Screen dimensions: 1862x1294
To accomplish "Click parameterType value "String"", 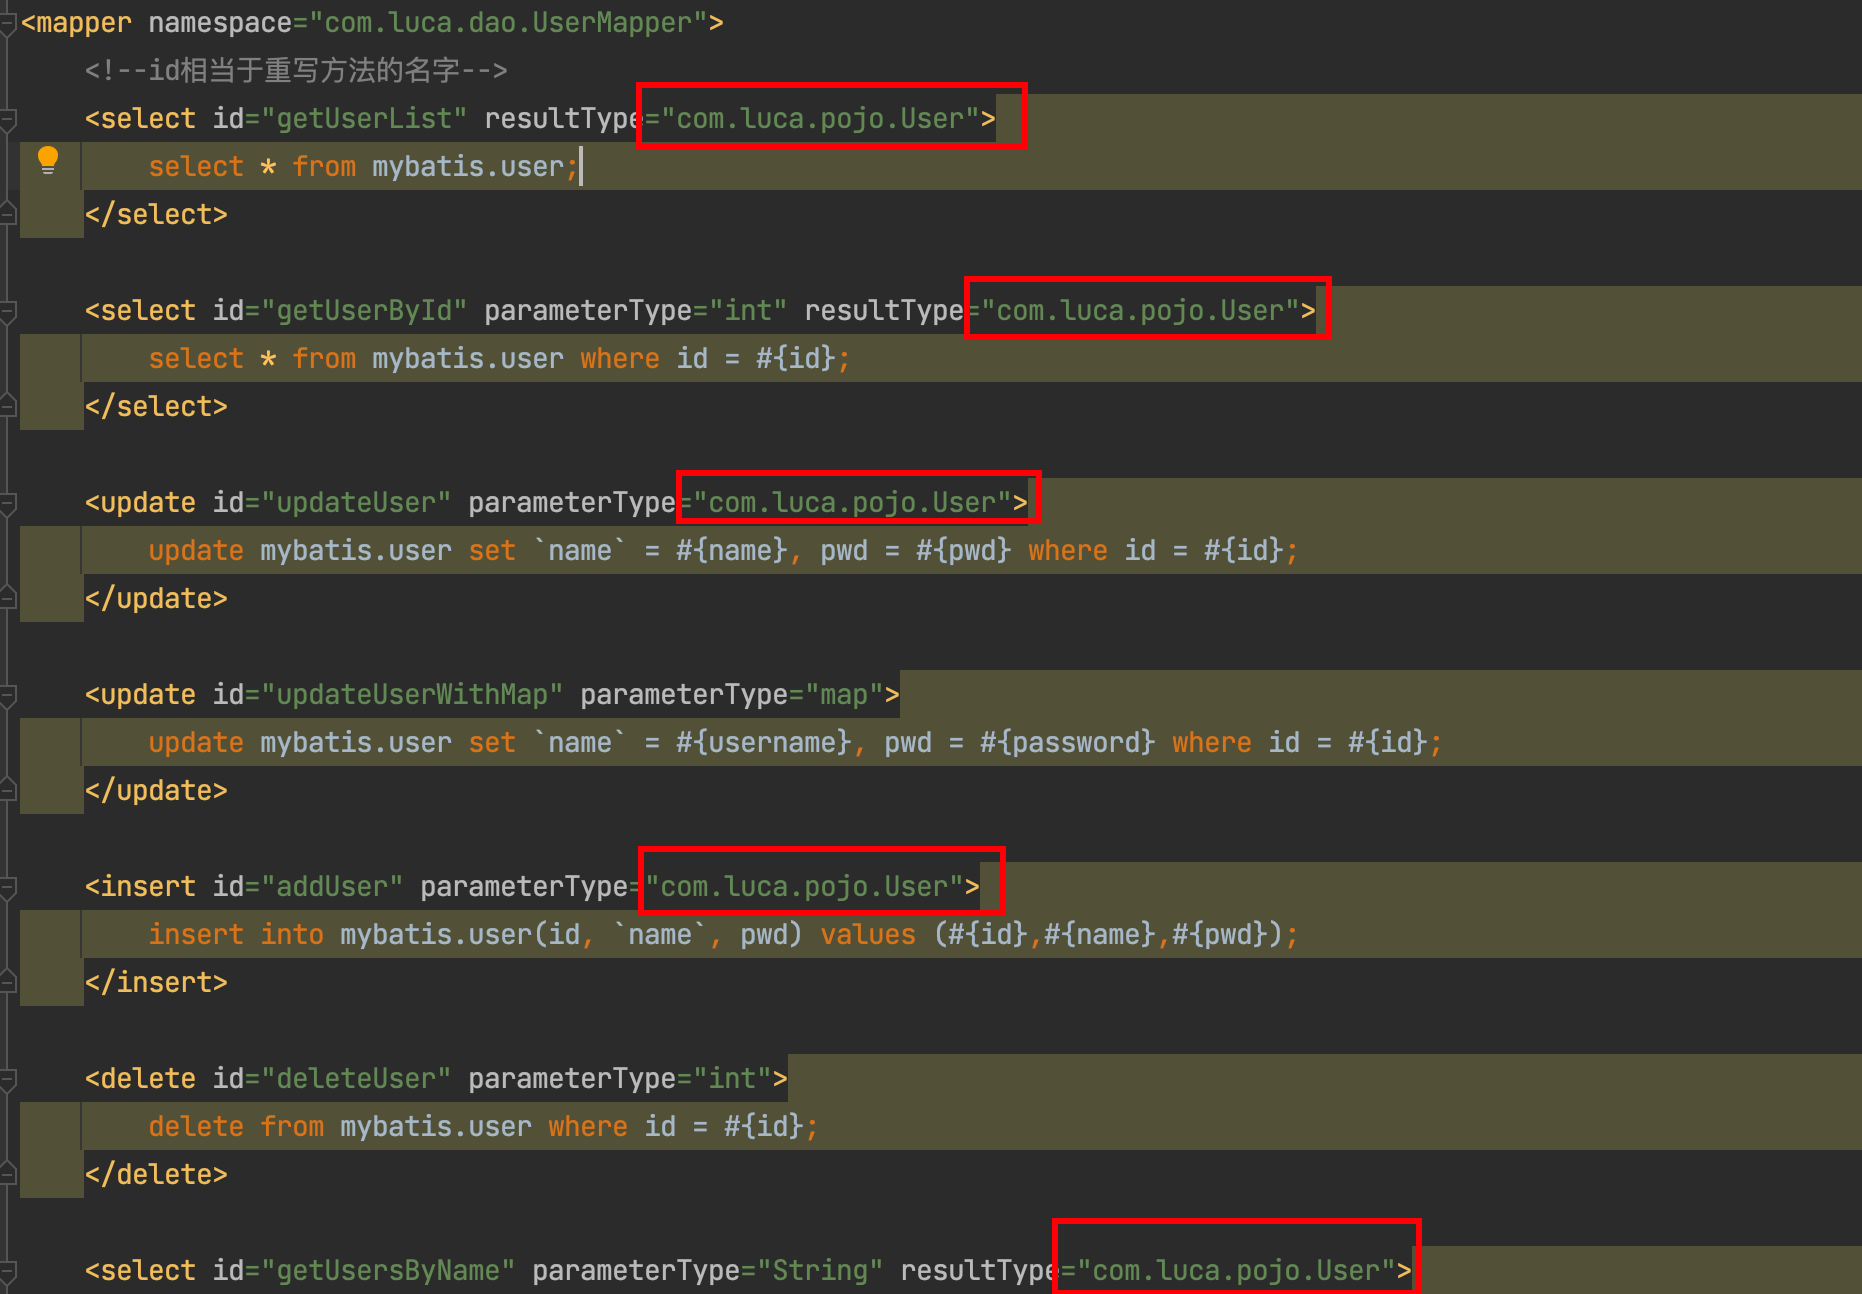I will click(x=820, y=1271).
